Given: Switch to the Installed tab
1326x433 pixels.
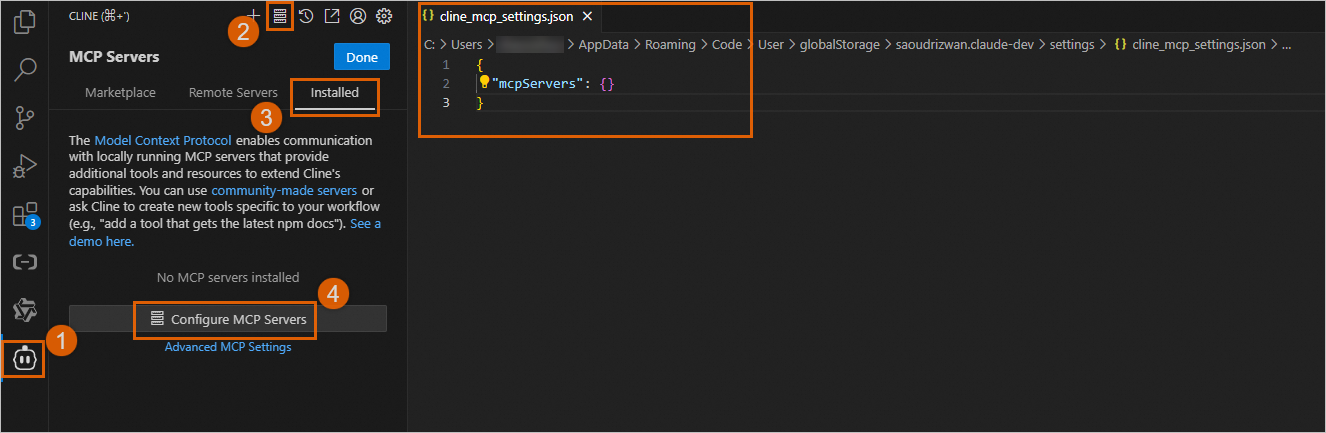Looking at the screenshot, I should (335, 92).
